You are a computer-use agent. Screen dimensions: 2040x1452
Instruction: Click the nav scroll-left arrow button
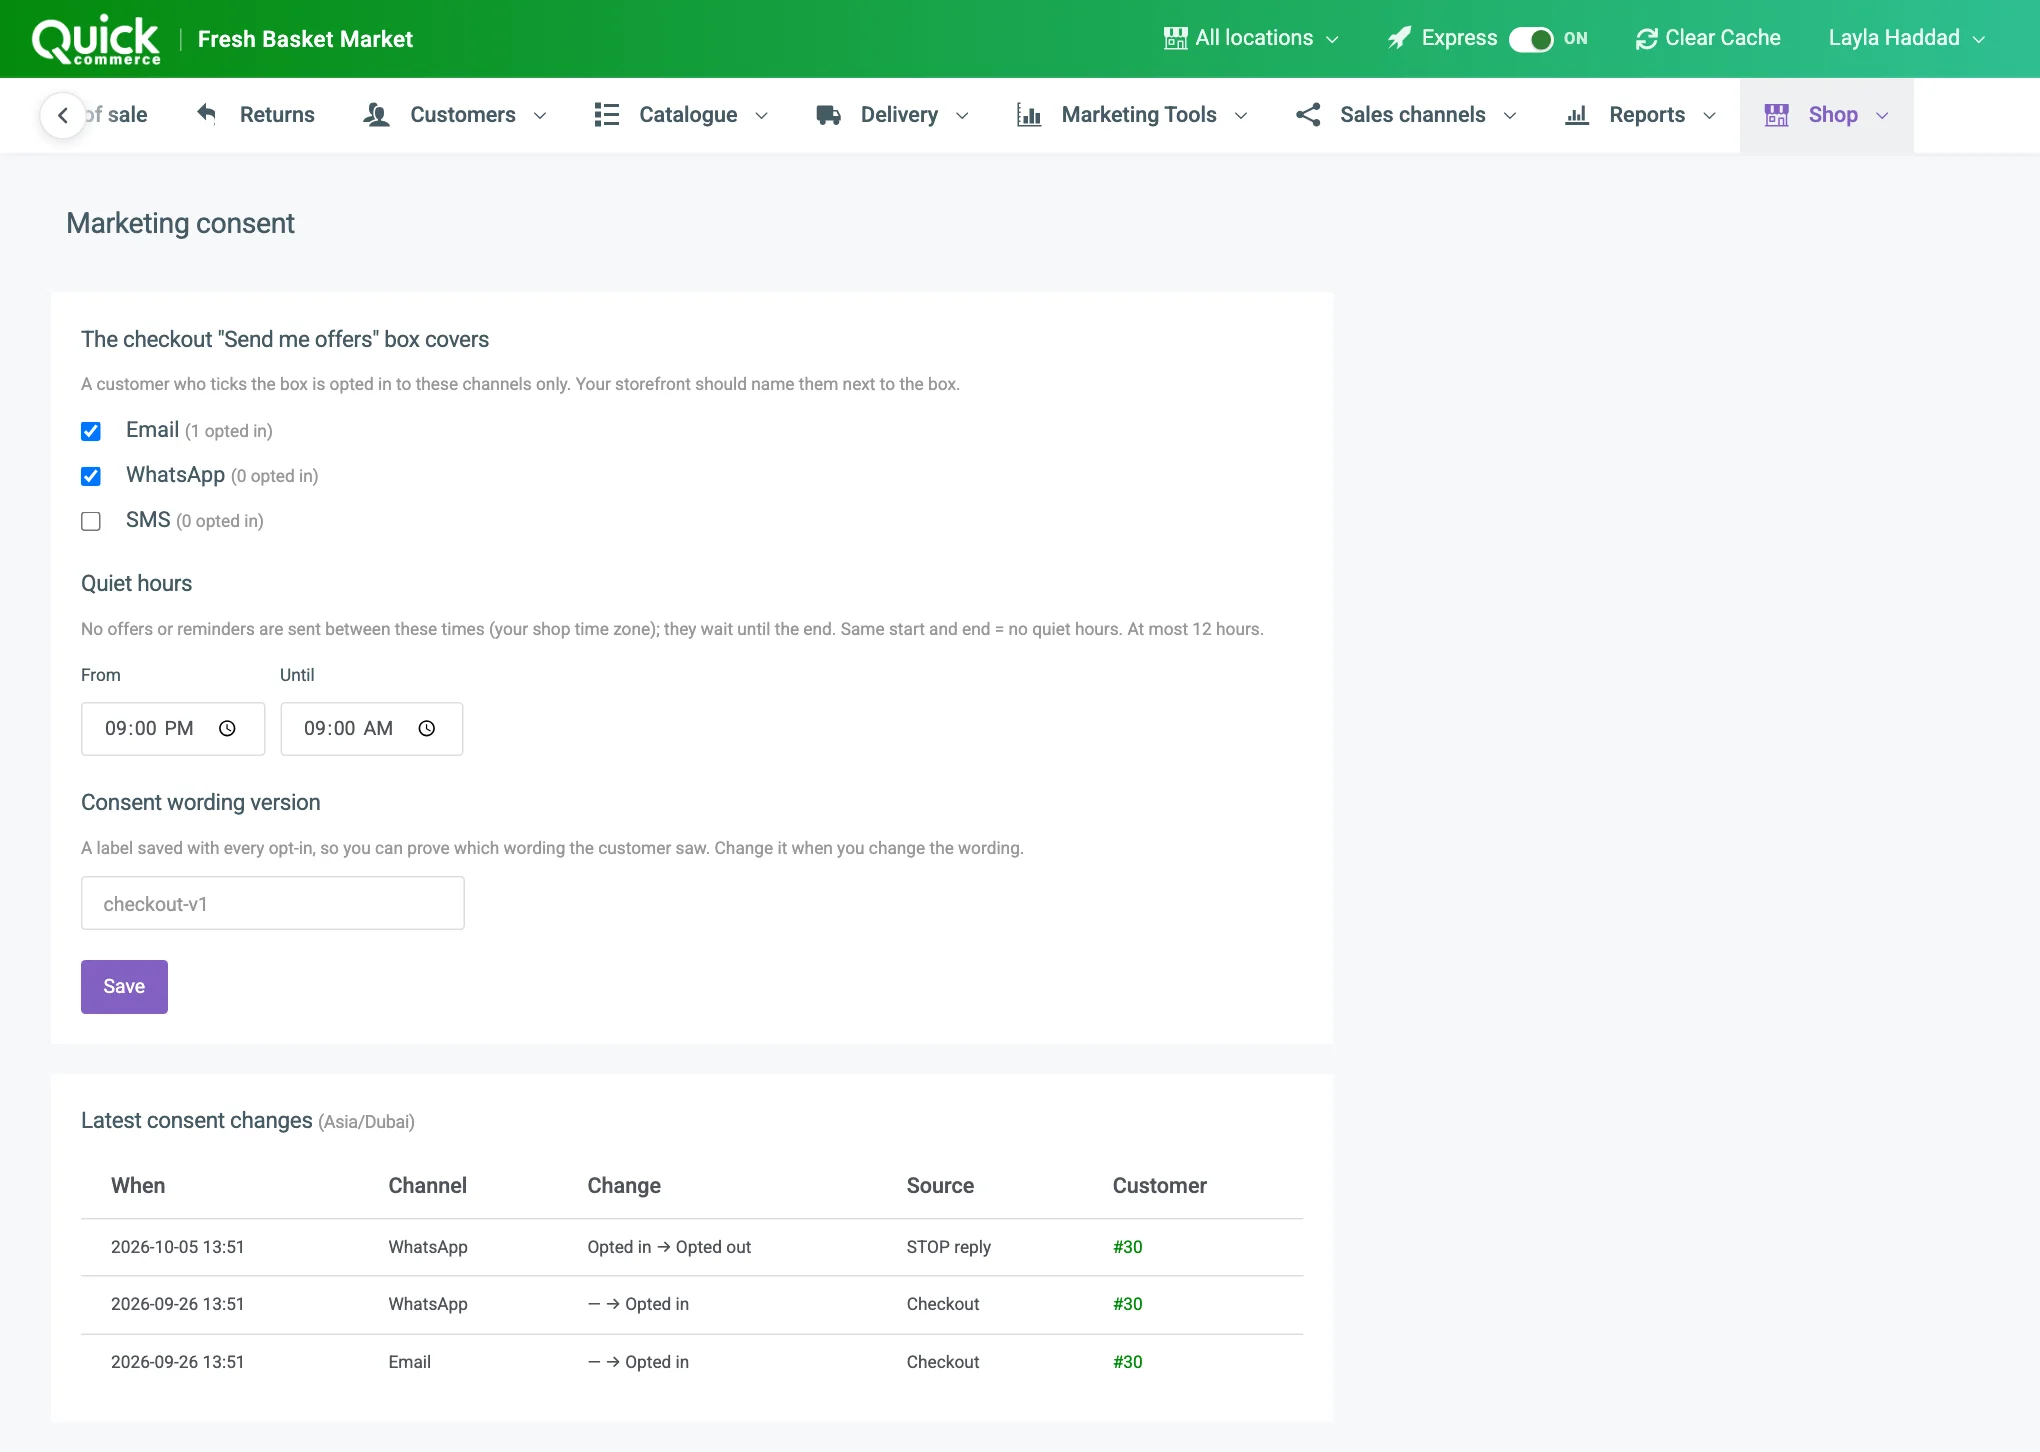point(63,115)
